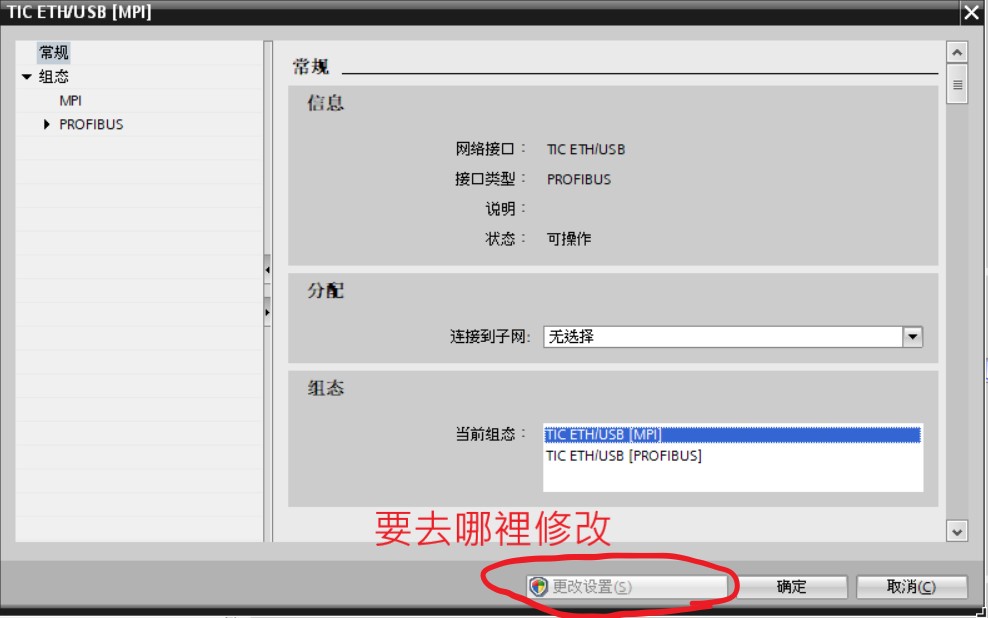Click the scrollbar down arrow
The width and height of the screenshot is (988, 618).
coord(957,532)
